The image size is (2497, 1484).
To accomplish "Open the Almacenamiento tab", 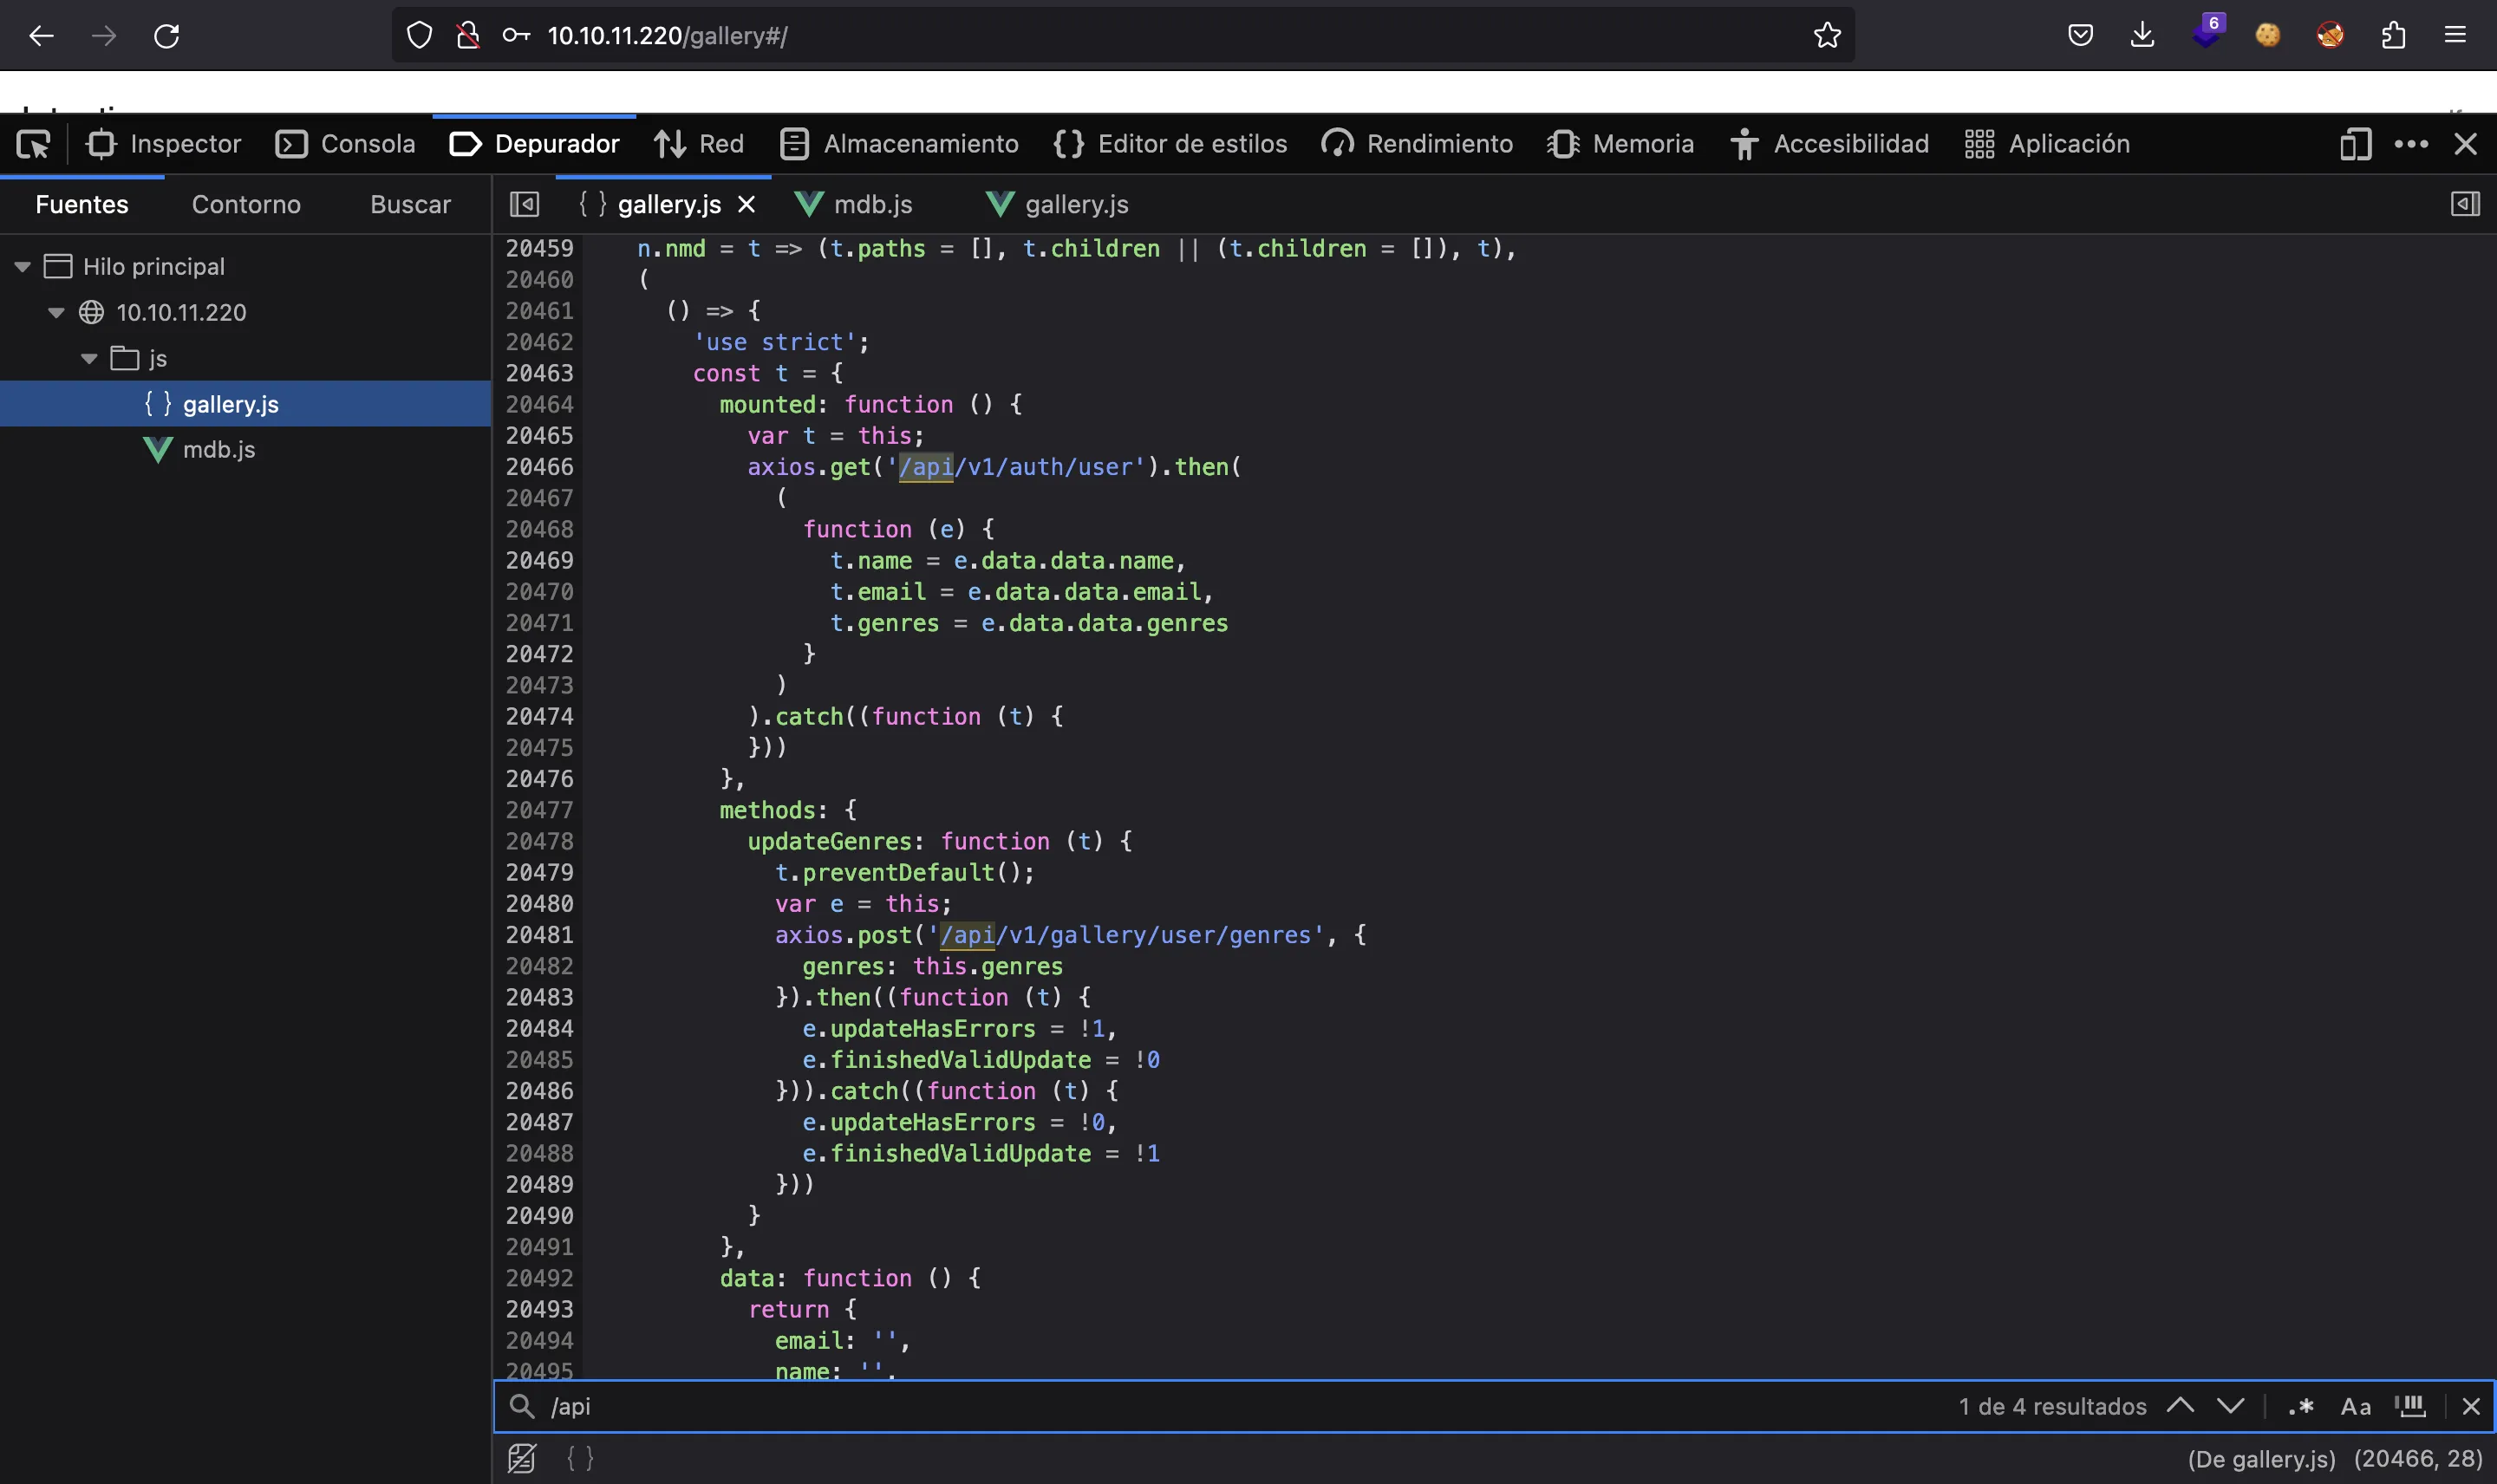I will point(899,145).
